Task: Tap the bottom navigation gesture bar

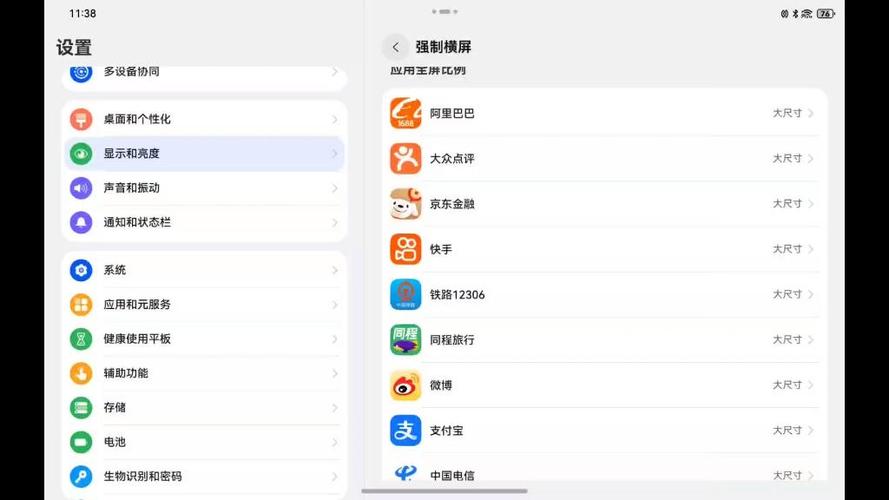Action: pyautogui.click(x=444, y=491)
